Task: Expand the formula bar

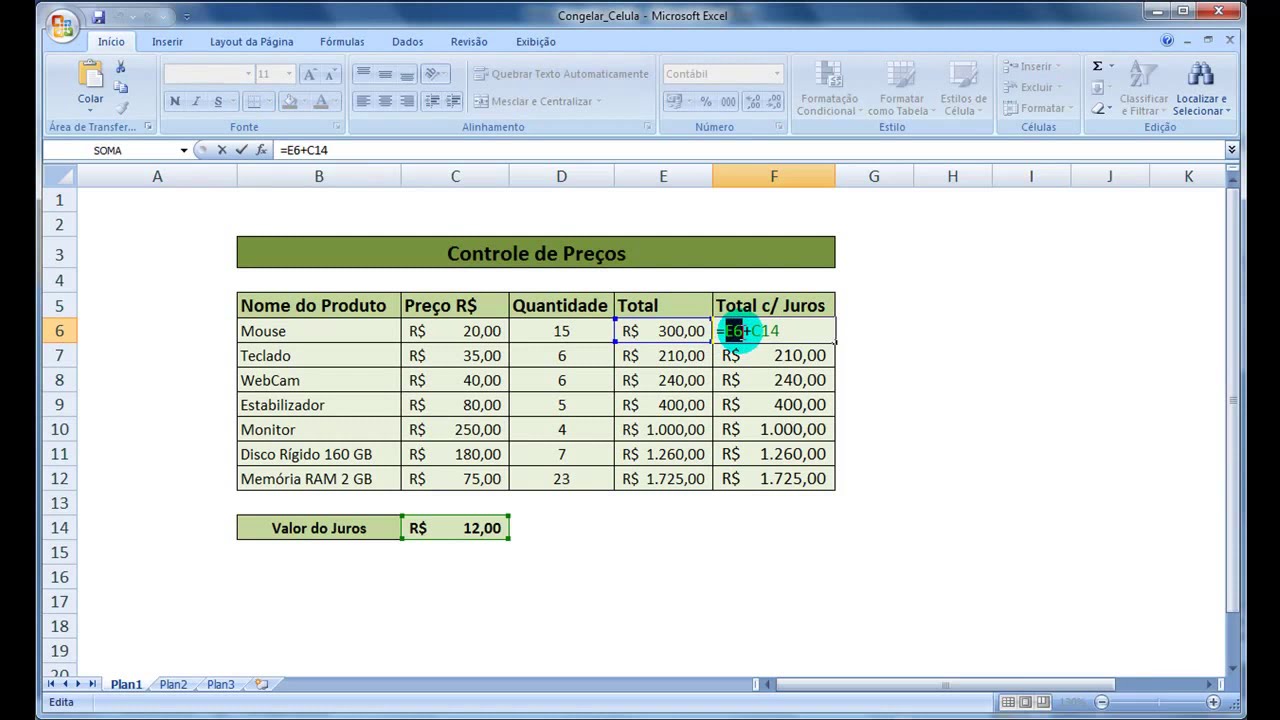Action: [1232, 150]
